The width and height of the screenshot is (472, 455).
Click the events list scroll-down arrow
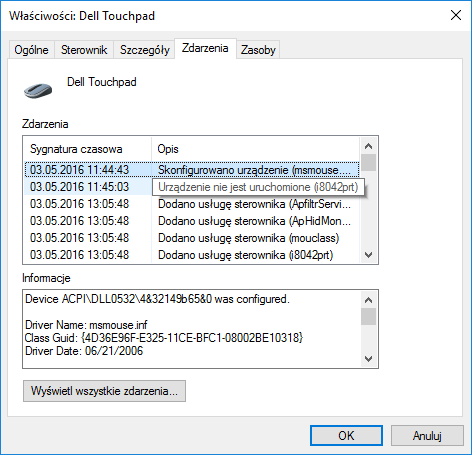pyautogui.click(x=368, y=255)
